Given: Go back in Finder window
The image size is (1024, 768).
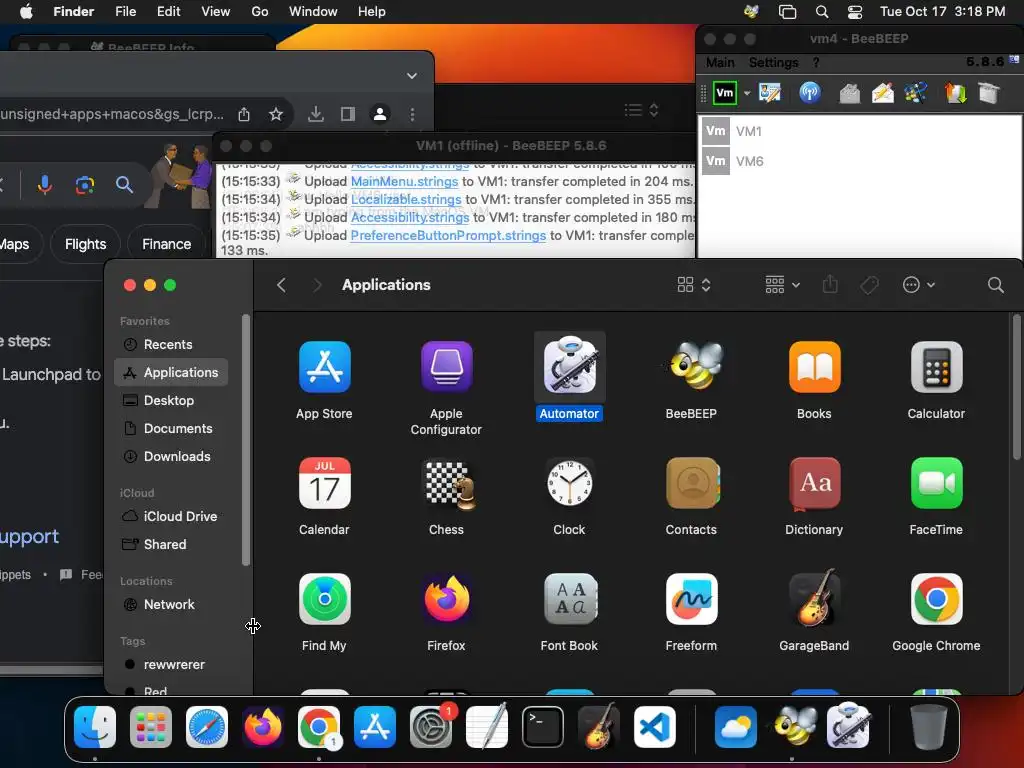Looking at the screenshot, I should click(281, 285).
